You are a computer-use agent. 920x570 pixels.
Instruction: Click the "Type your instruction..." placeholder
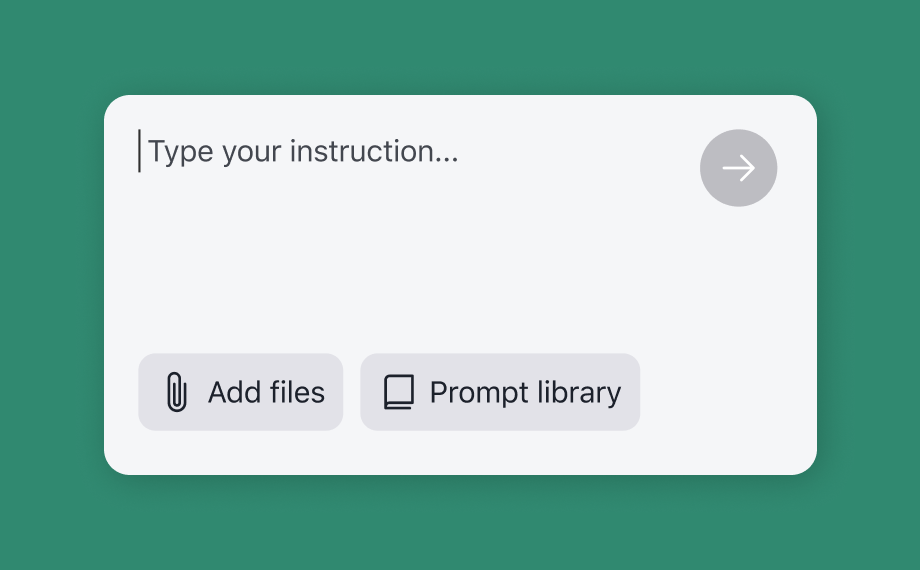(303, 152)
